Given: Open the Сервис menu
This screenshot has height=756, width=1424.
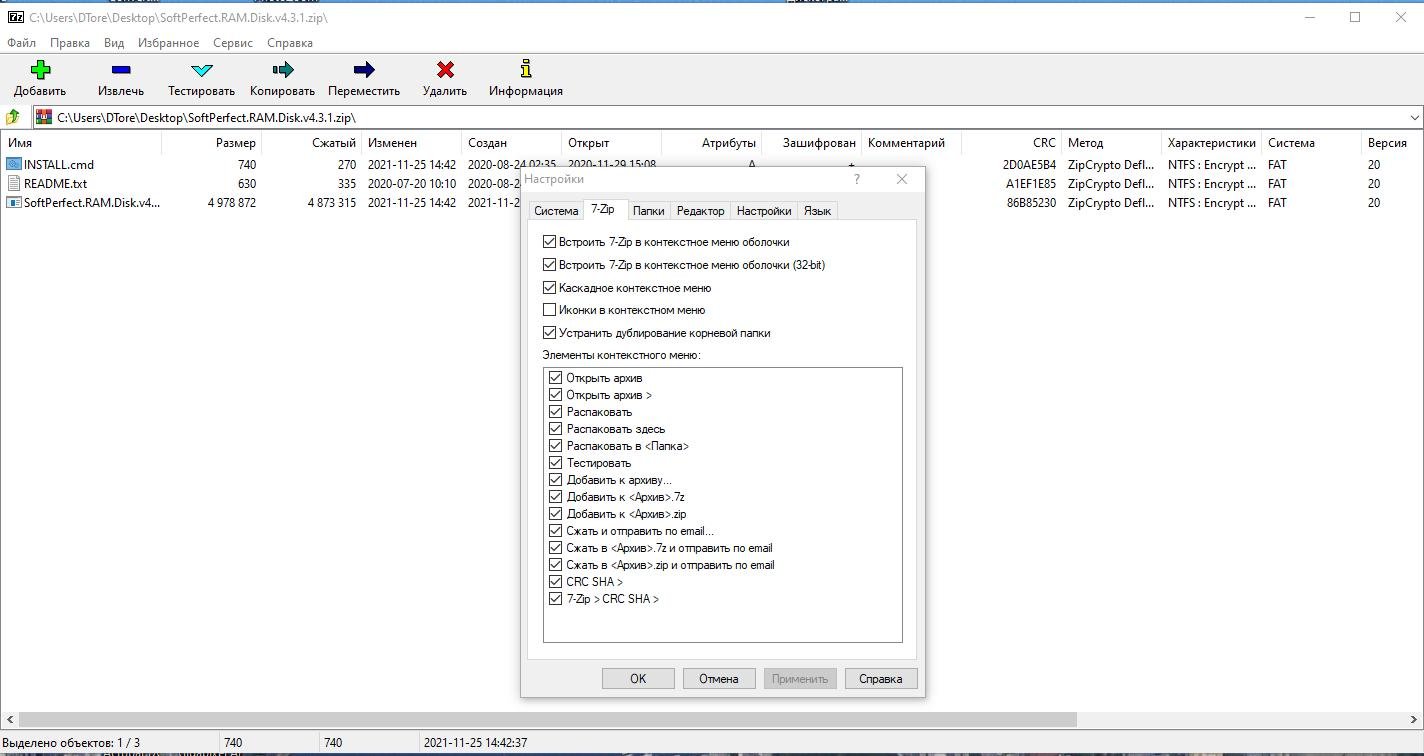Looking at the screenshot, I should (x=233, y=43).
